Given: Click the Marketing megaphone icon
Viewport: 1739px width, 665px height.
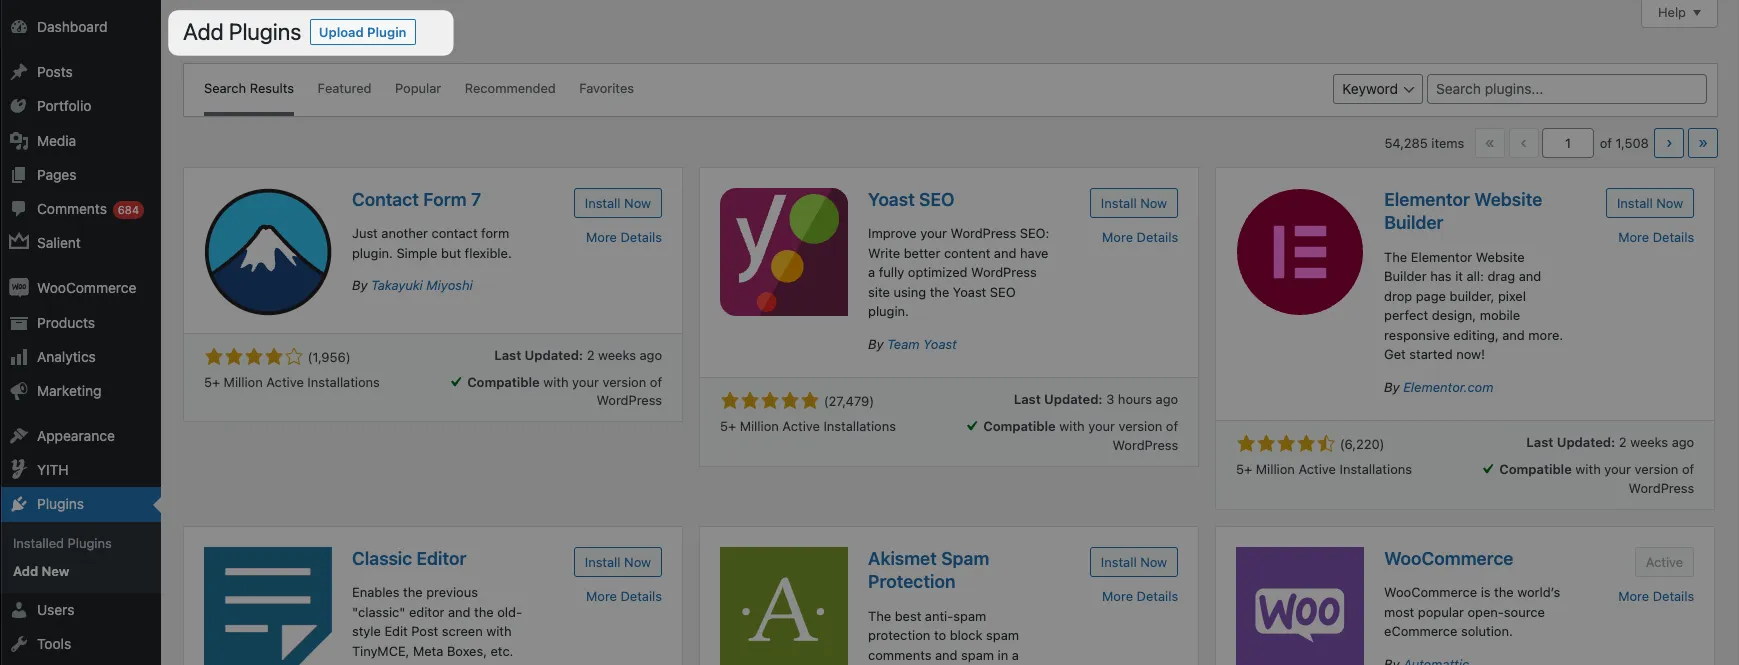Looking at the screenshot, I should (19, 391).
